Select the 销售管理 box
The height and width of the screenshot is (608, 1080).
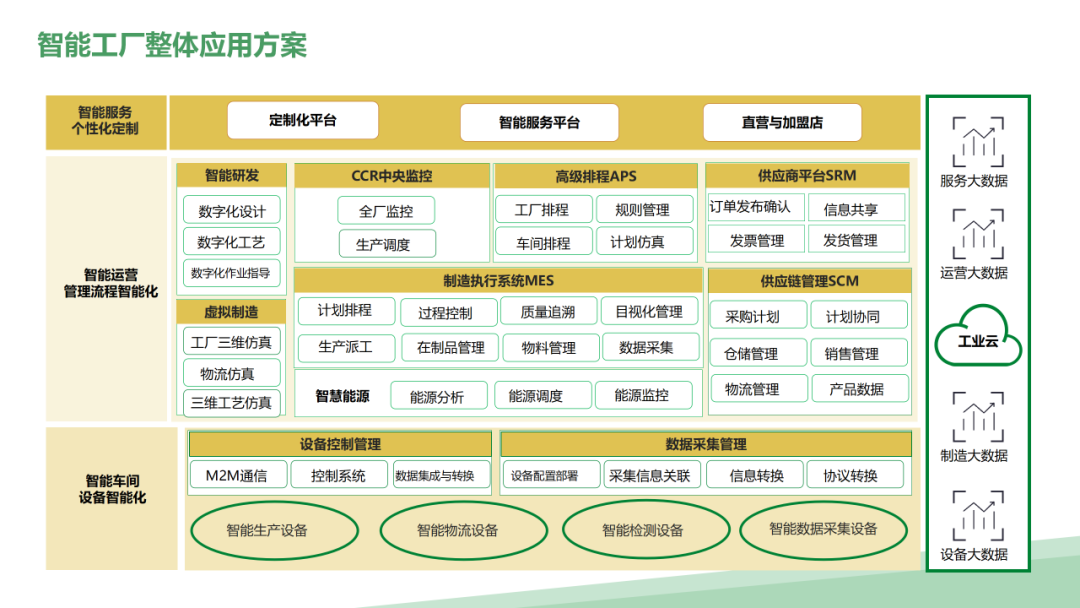click(x=859, y=353)
